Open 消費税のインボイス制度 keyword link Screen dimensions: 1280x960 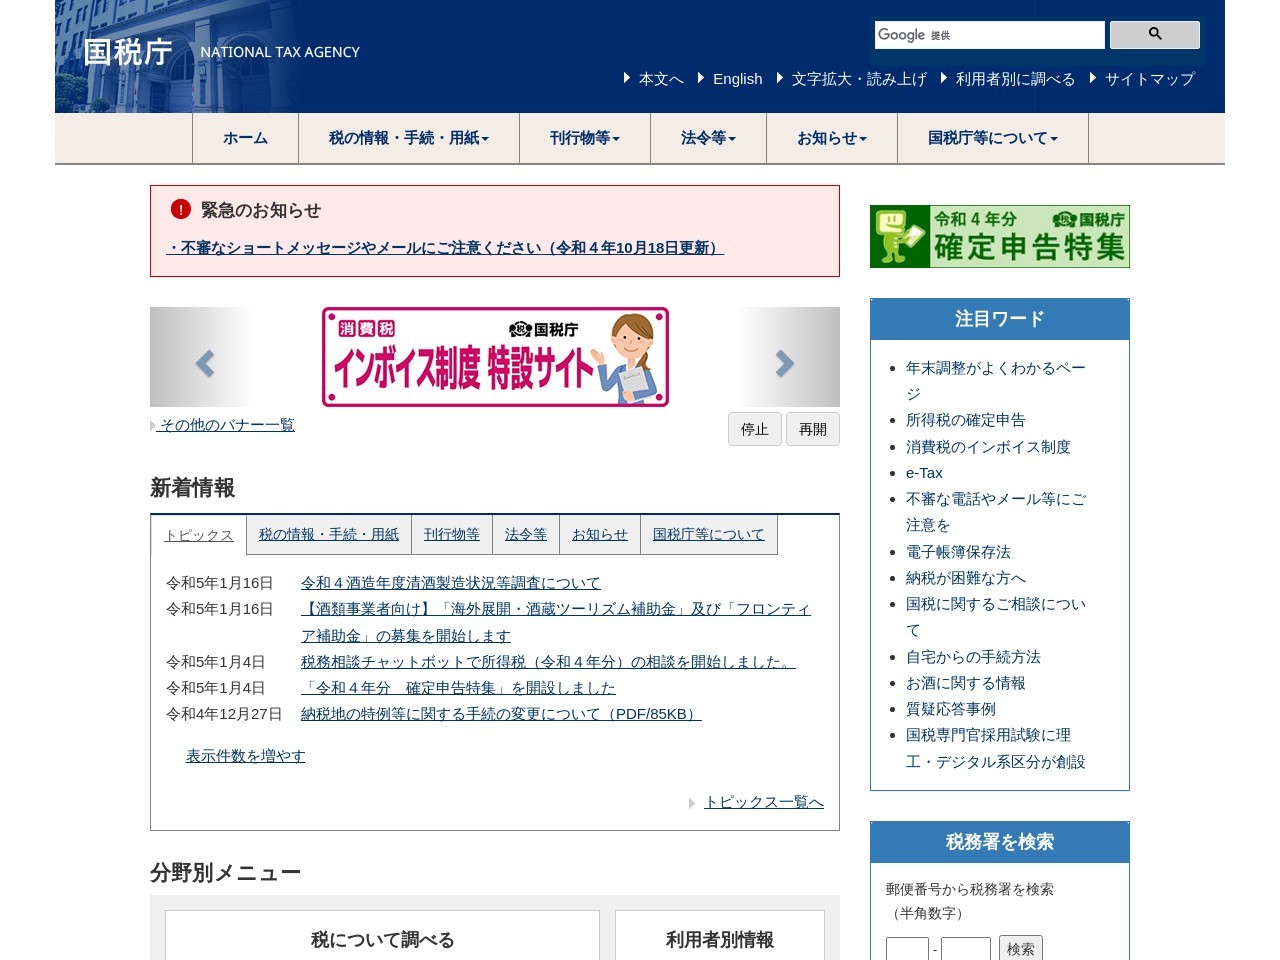click(x=988, y=447)
